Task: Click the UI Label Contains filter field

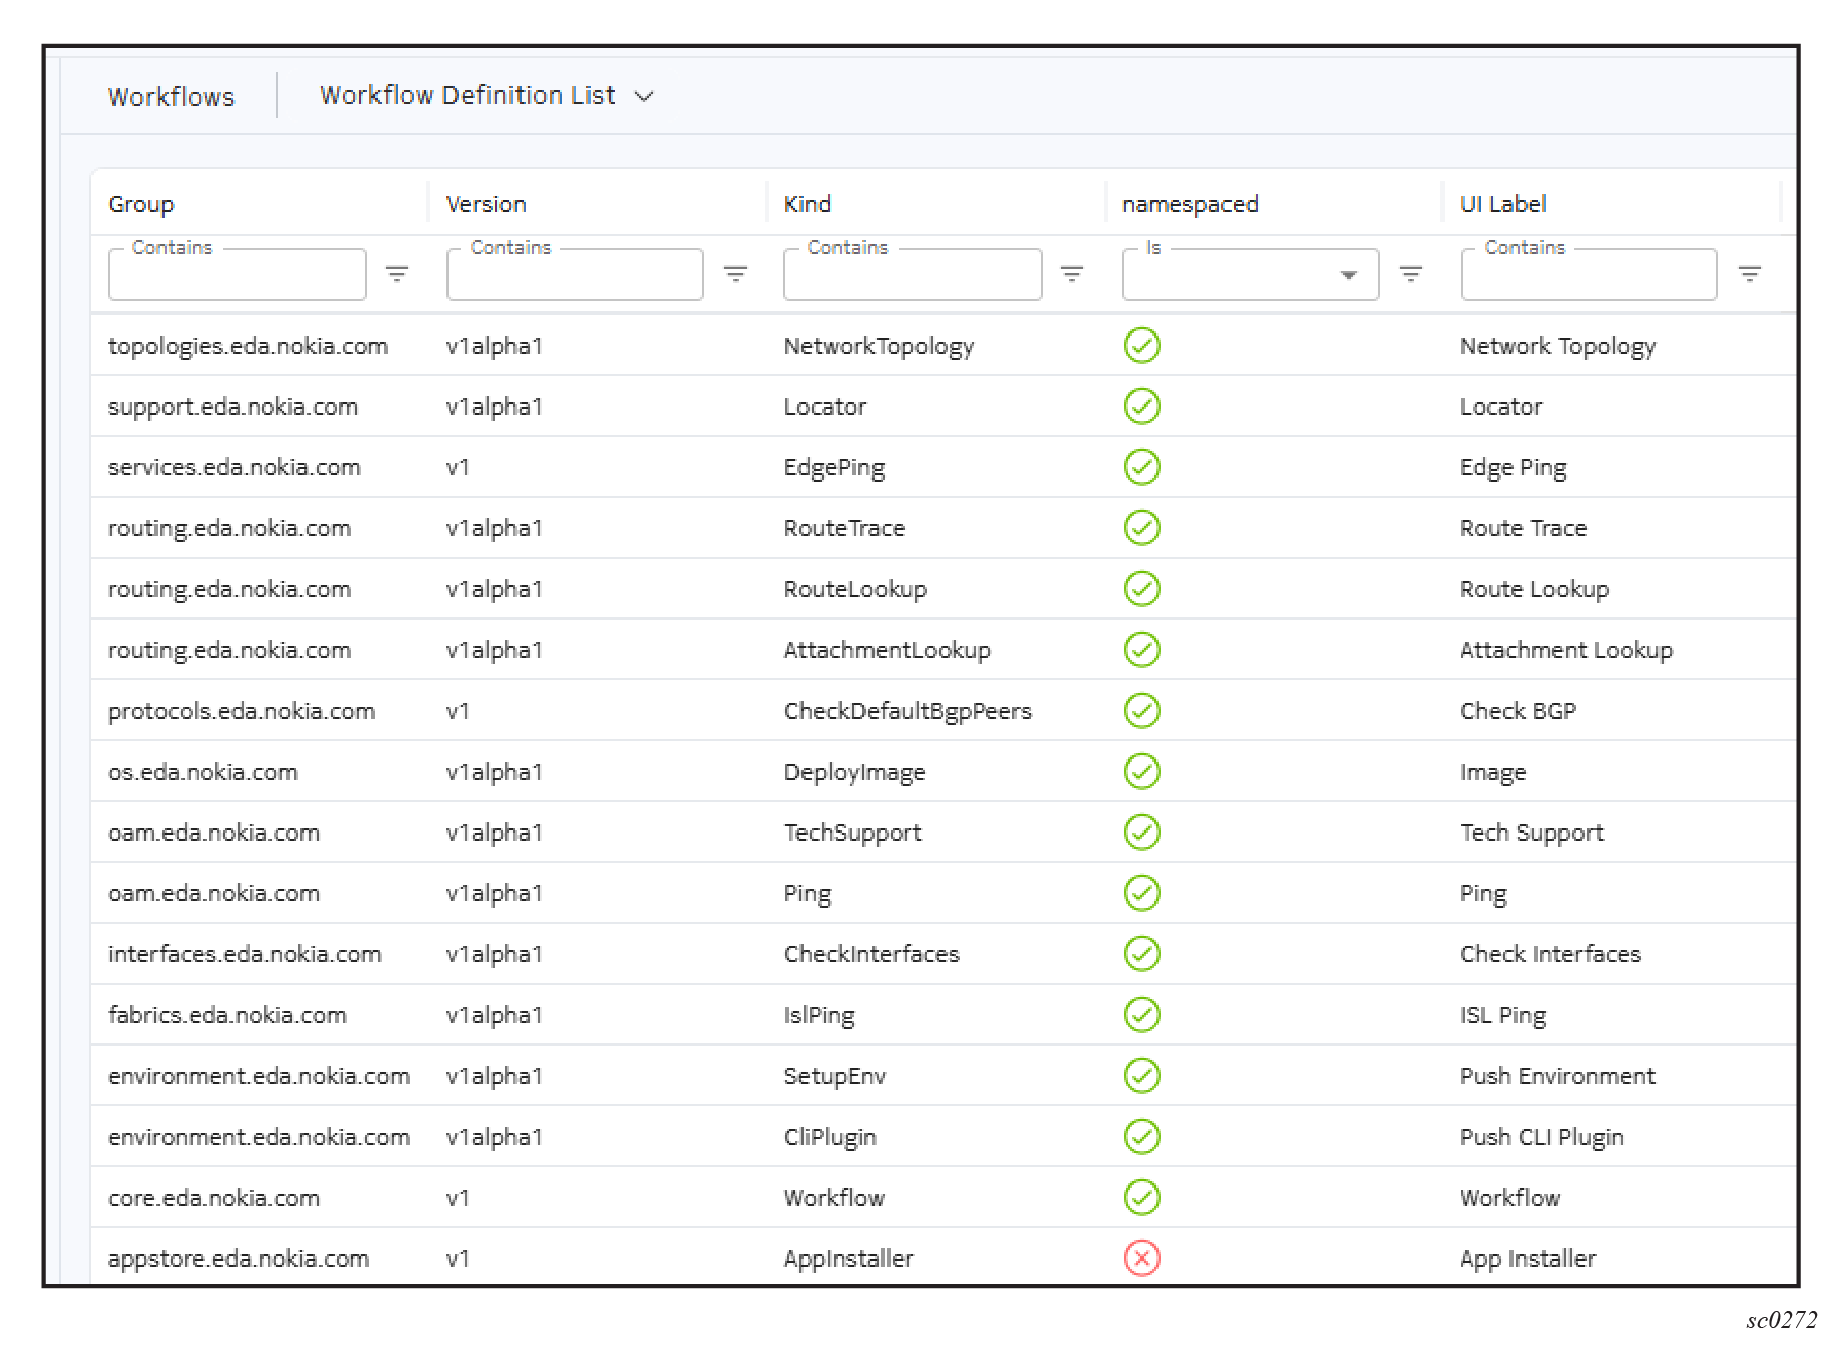Action: [x=1588, y=276]
